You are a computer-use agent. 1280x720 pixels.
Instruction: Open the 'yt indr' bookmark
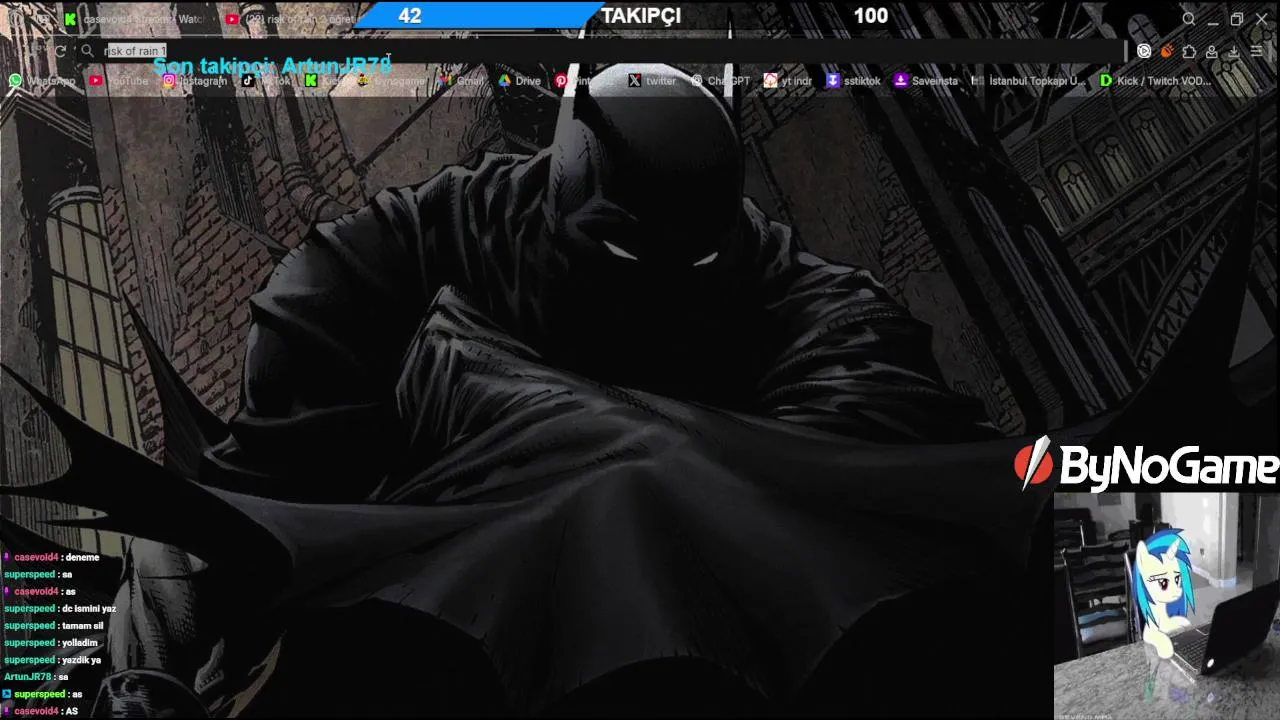click(x=787, y=81)
